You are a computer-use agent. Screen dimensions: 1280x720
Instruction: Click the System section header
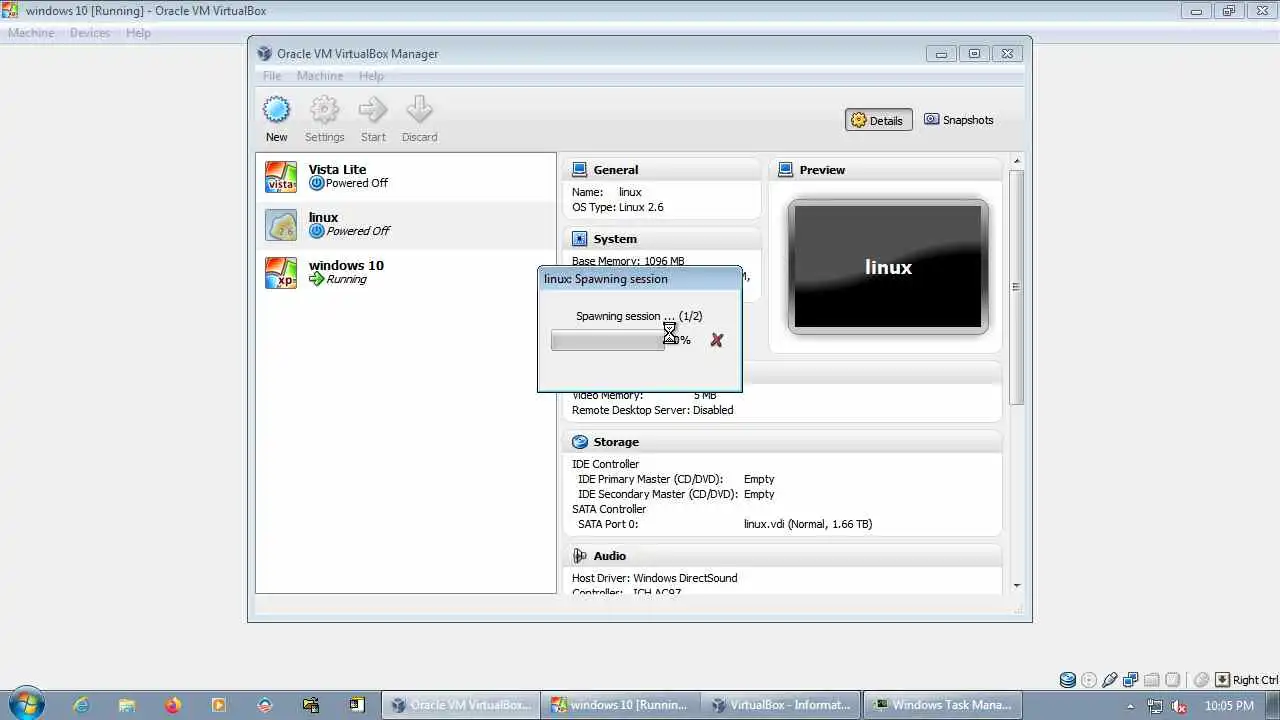[662, 239]
